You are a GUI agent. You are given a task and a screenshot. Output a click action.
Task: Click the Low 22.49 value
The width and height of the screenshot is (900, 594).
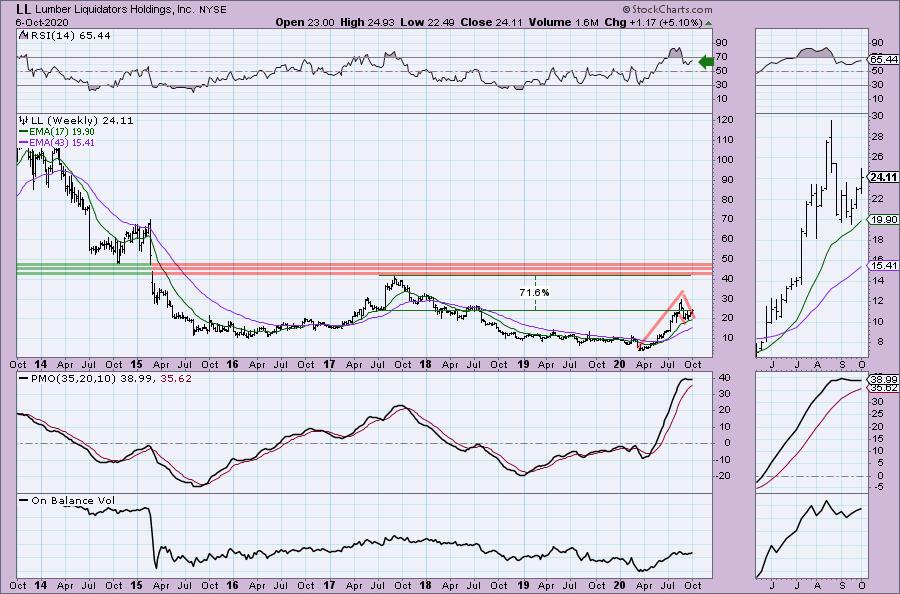[426, 22]
